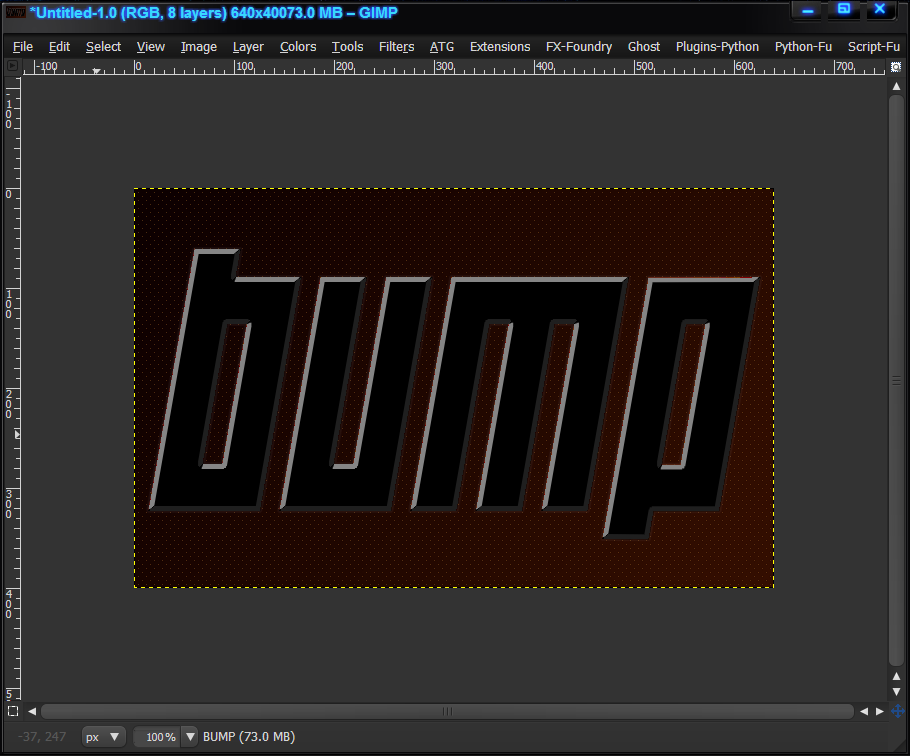The height and width of the screenshot is (756, 910).
Task: Expand the unit selector next to the coordinates display
Action: coord(103,736)
